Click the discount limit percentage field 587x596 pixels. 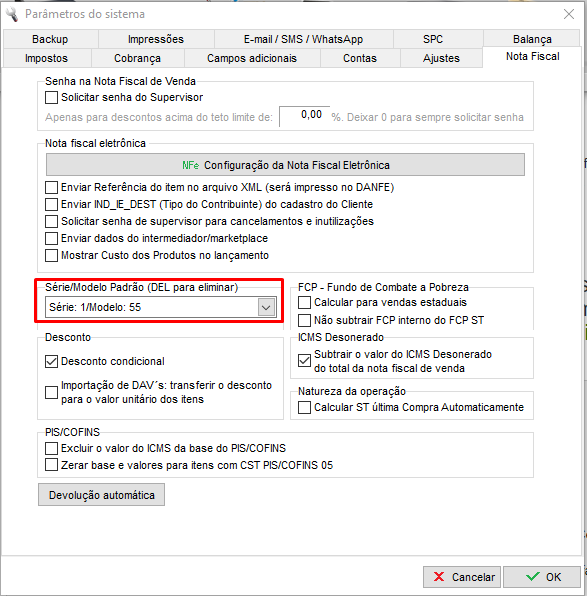[304, 116]
